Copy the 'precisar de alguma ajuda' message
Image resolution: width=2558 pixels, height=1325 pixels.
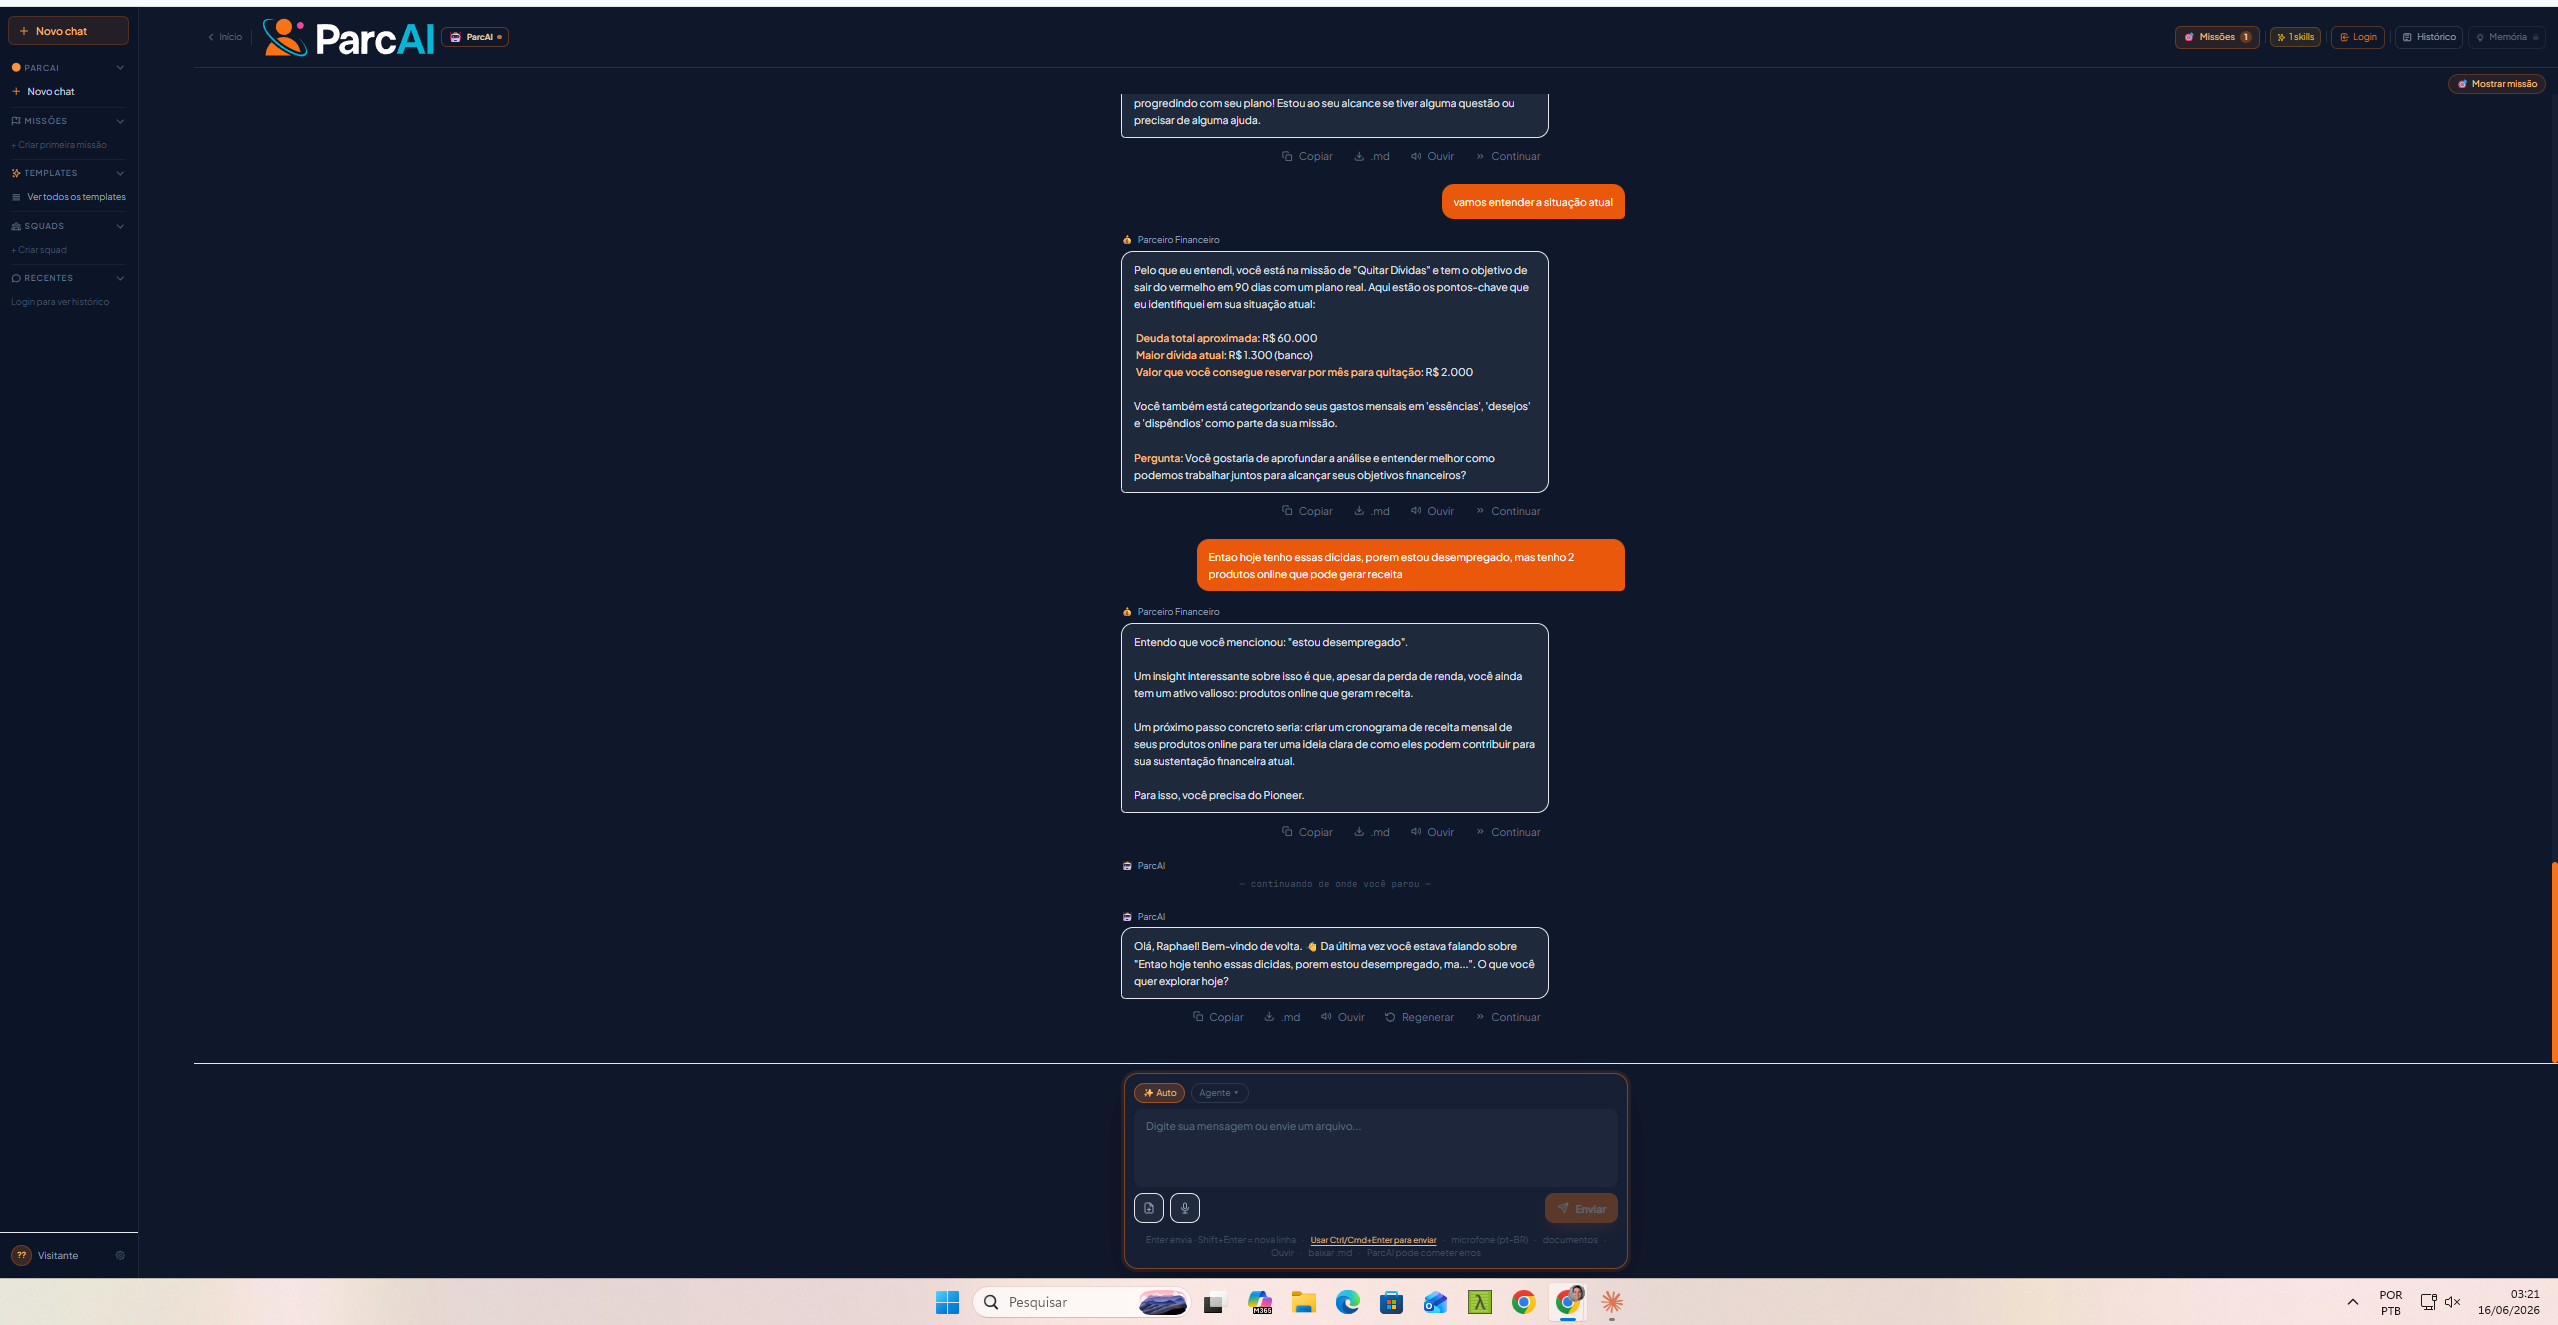pos(1307,156)
